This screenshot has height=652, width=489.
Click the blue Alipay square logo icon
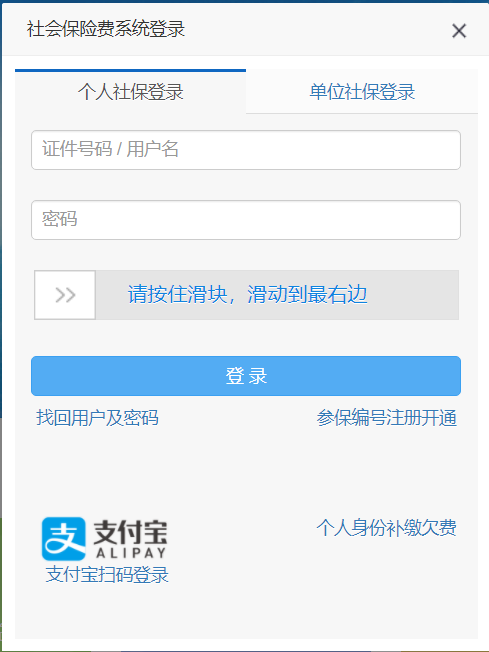pos(64,539)
